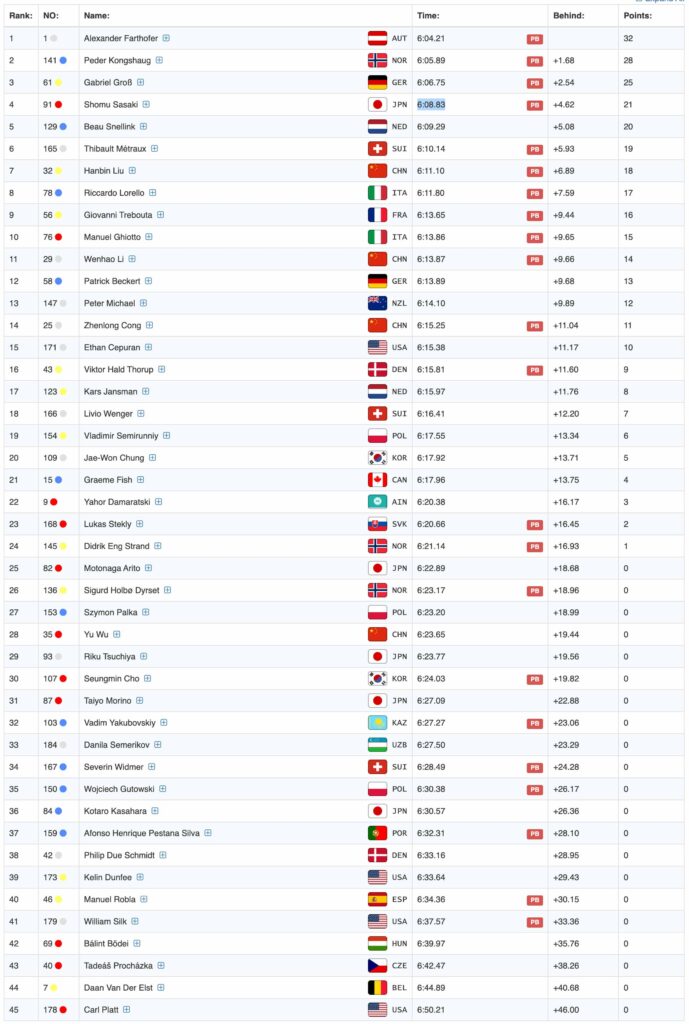689x1024 pixels.
Task: Click the Points column header
Action: pos(637,16)
